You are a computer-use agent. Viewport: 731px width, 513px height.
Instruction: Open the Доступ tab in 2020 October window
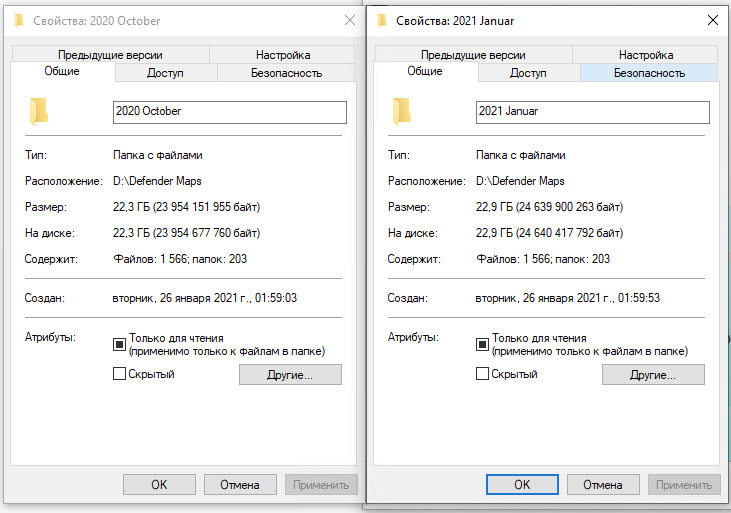pos(165,73)
